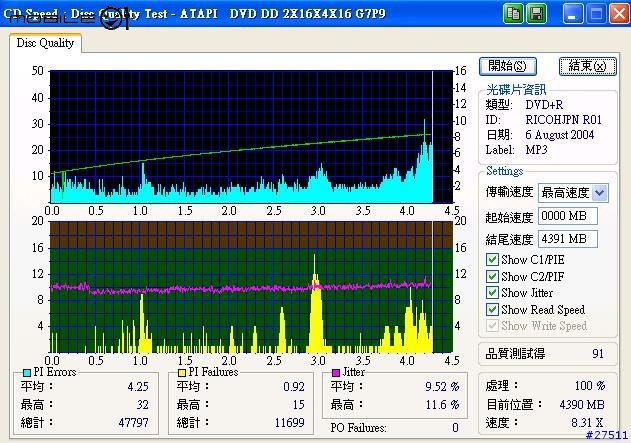Viewport: 631px width, 443px height.
Task: Click the PI Errors average 4.25
Action: coord(138,387)
